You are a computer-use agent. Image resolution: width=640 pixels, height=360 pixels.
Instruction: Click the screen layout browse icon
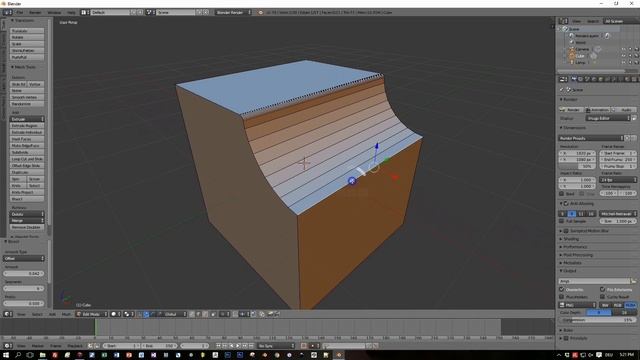pyautogui.click(x=84, y=12)
